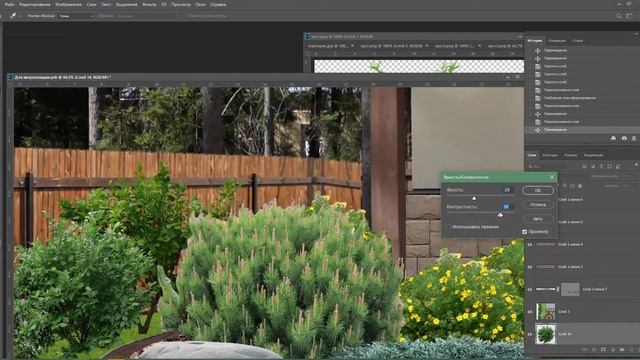Click the Яркость slider handle

[474, 198]
